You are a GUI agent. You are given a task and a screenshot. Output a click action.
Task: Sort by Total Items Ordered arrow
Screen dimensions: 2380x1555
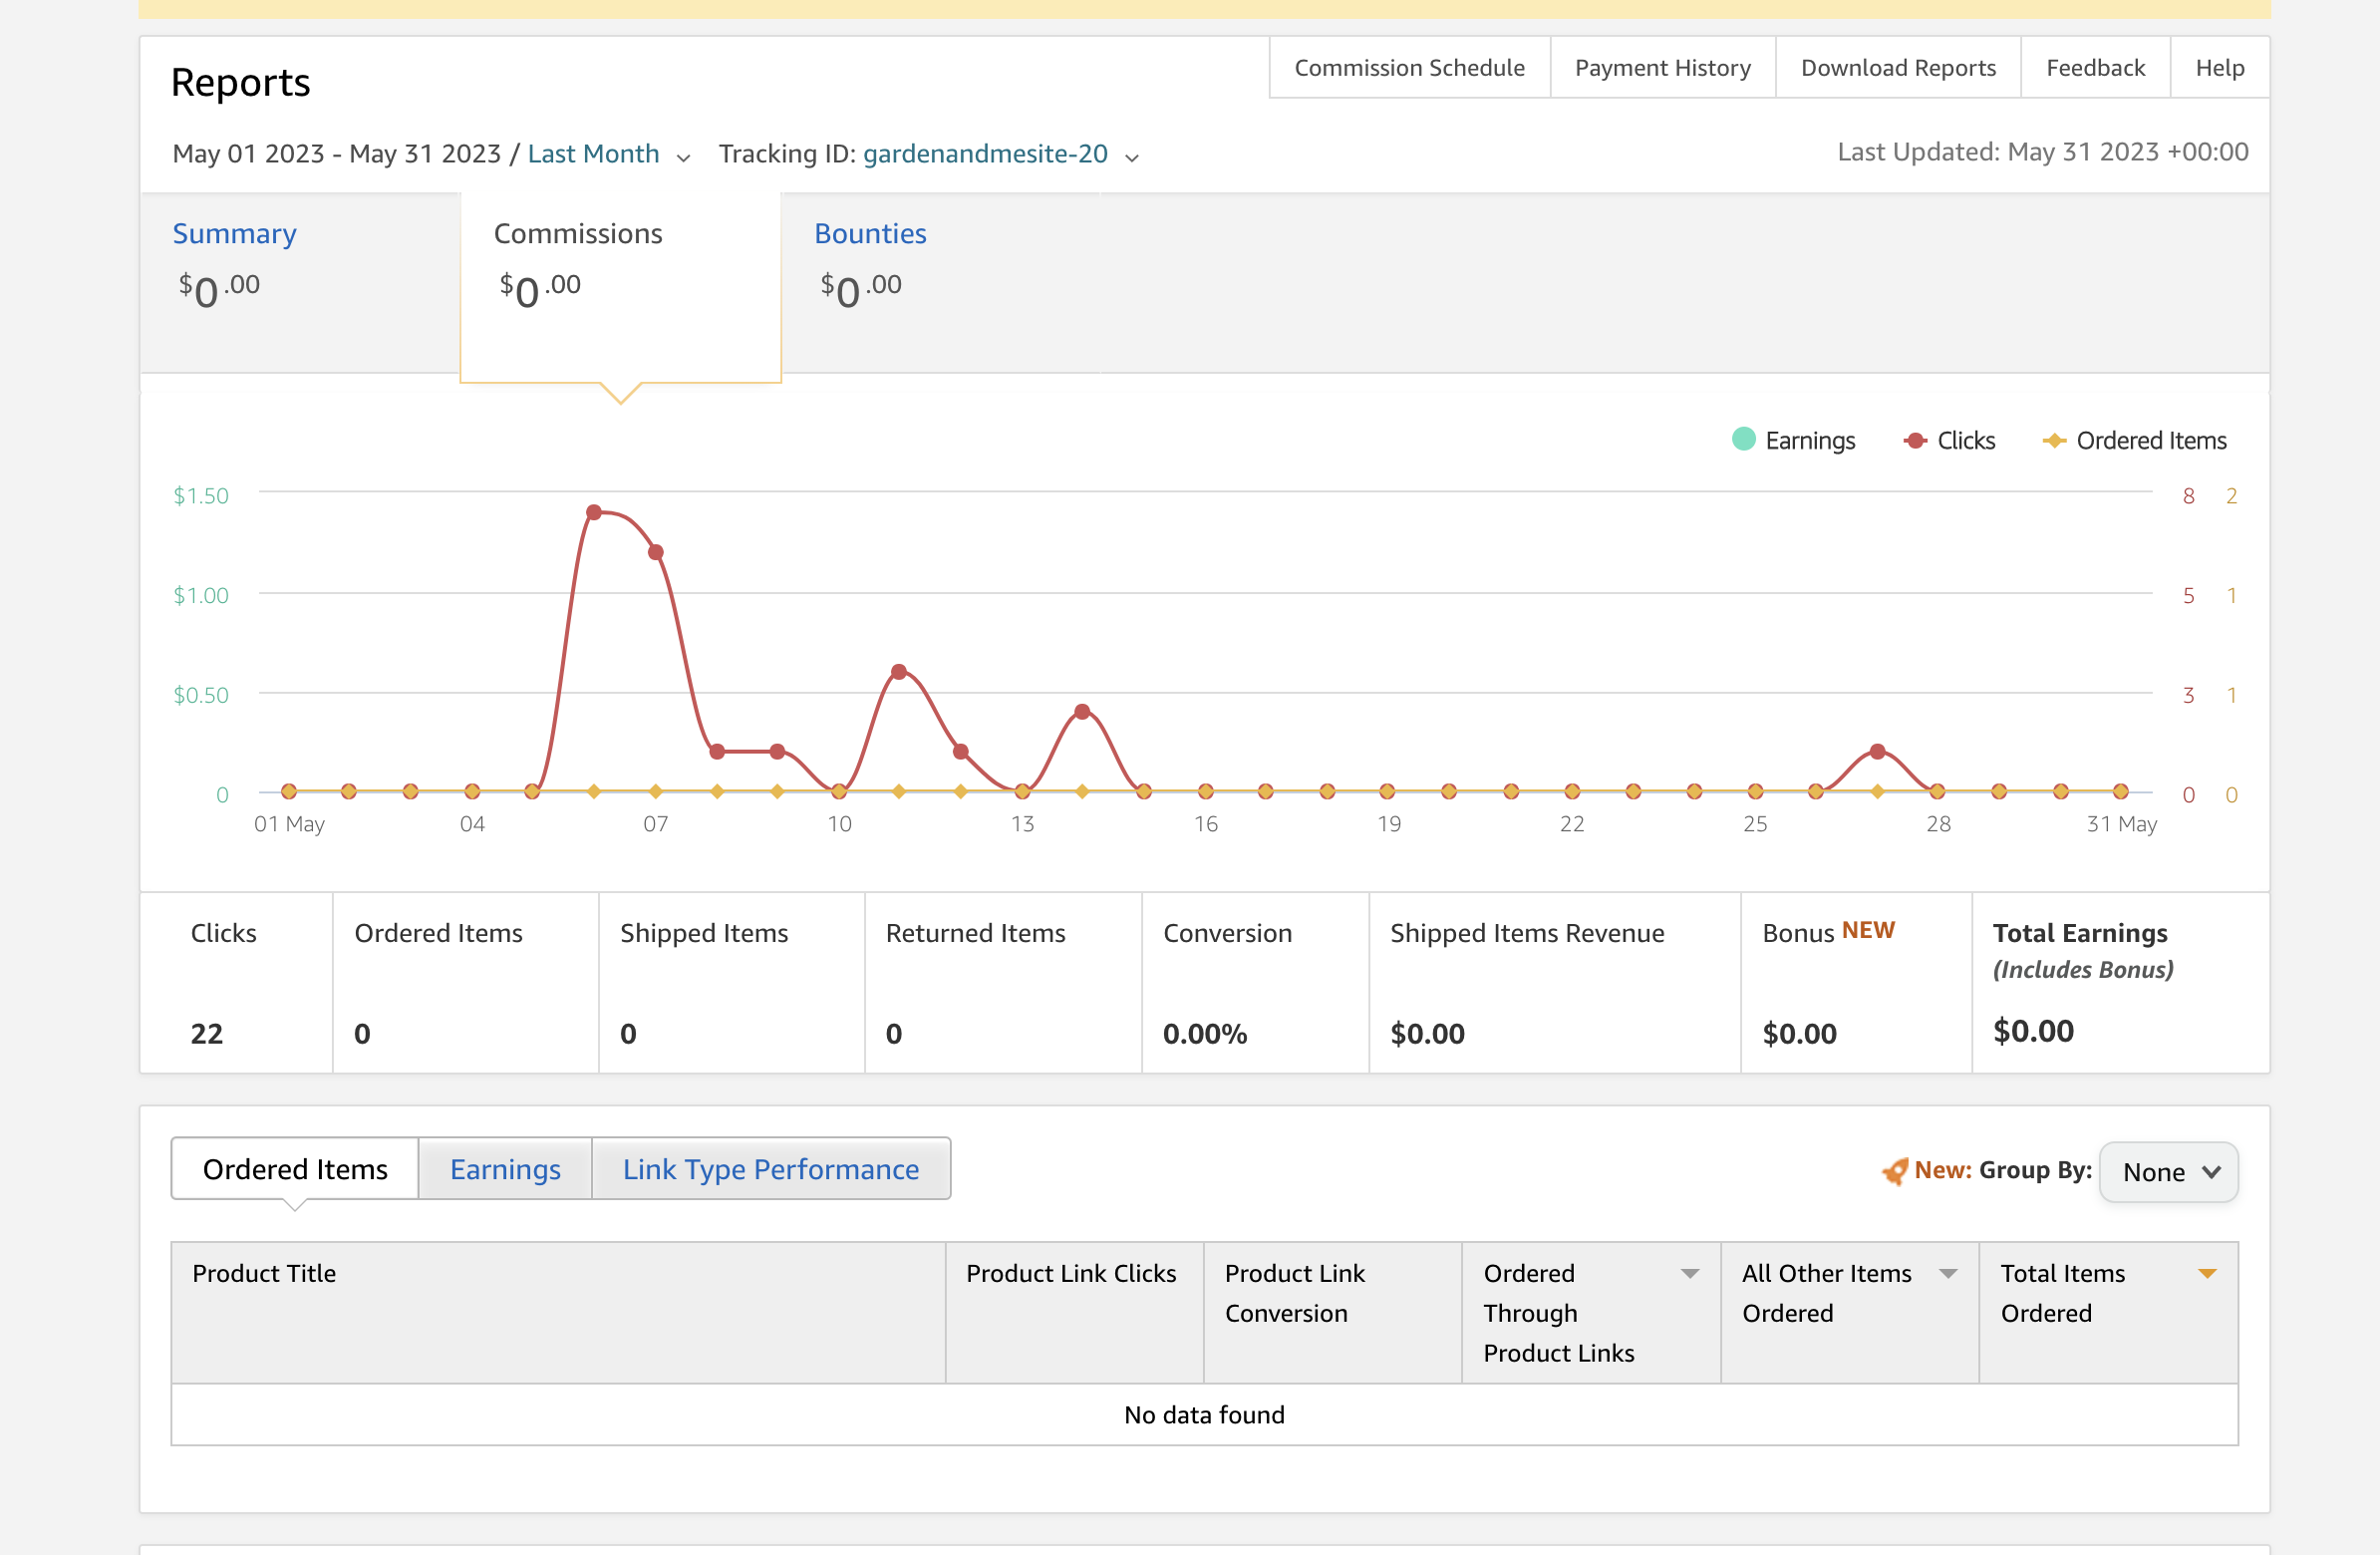click(x=2207, y=1273)
